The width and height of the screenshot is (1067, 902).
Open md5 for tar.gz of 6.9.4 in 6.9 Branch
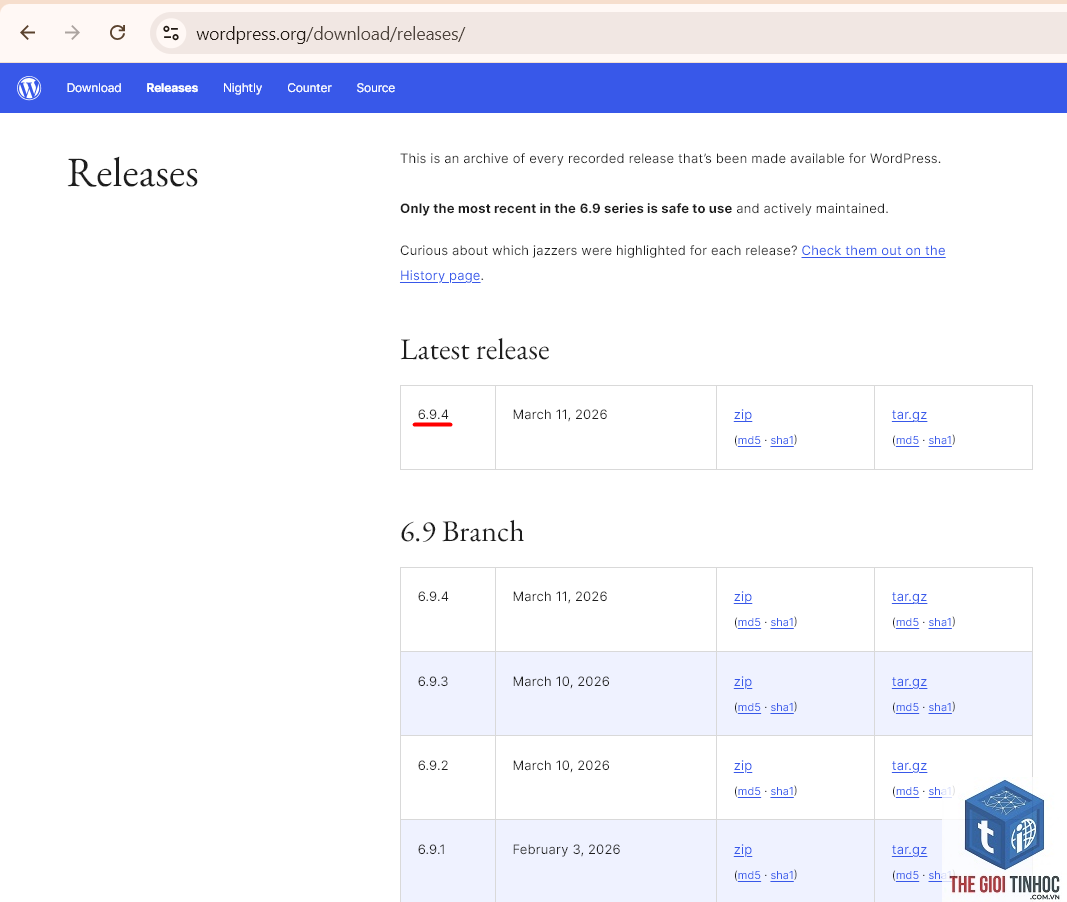[907, 622]
